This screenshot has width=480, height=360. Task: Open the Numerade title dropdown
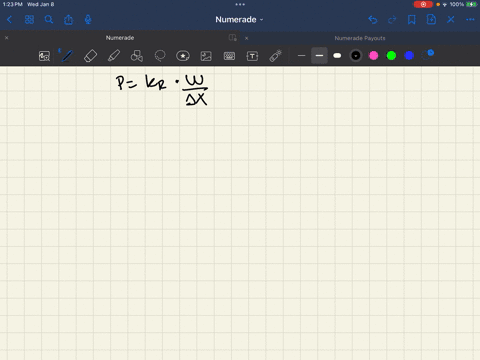point(239,20)
